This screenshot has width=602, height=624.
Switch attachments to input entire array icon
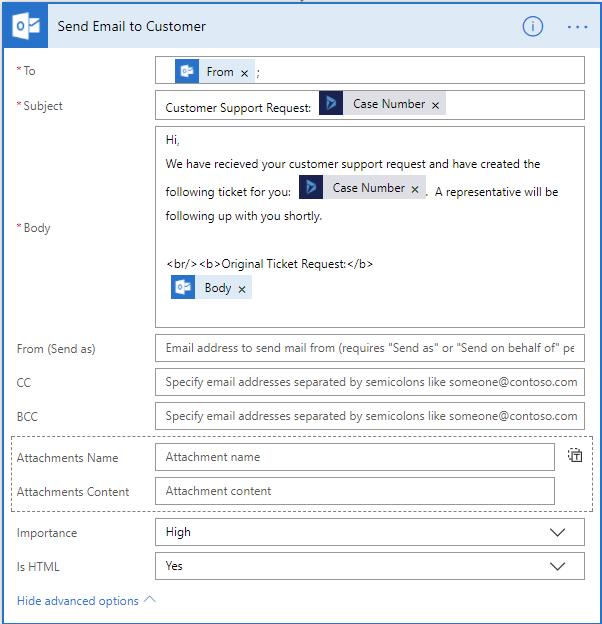[x=575, y=456]
